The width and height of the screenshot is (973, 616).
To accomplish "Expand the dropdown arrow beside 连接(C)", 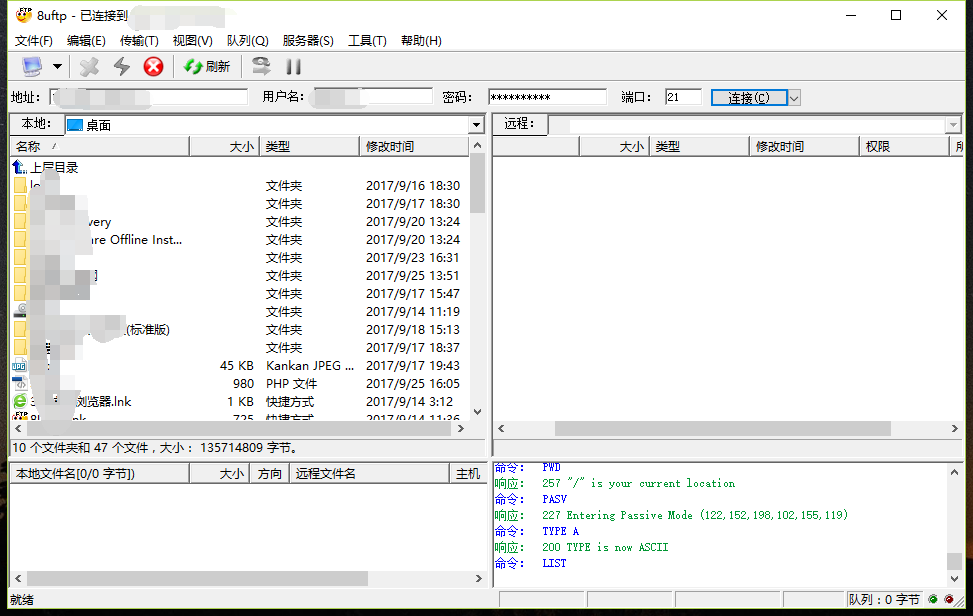I will coord(794,97).
